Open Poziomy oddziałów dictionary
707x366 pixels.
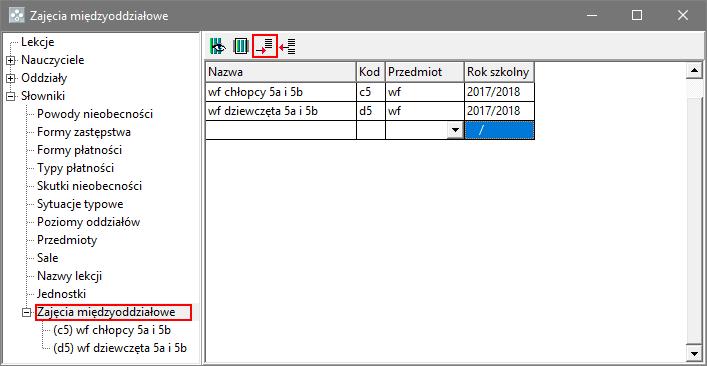[x=89, y=222]
